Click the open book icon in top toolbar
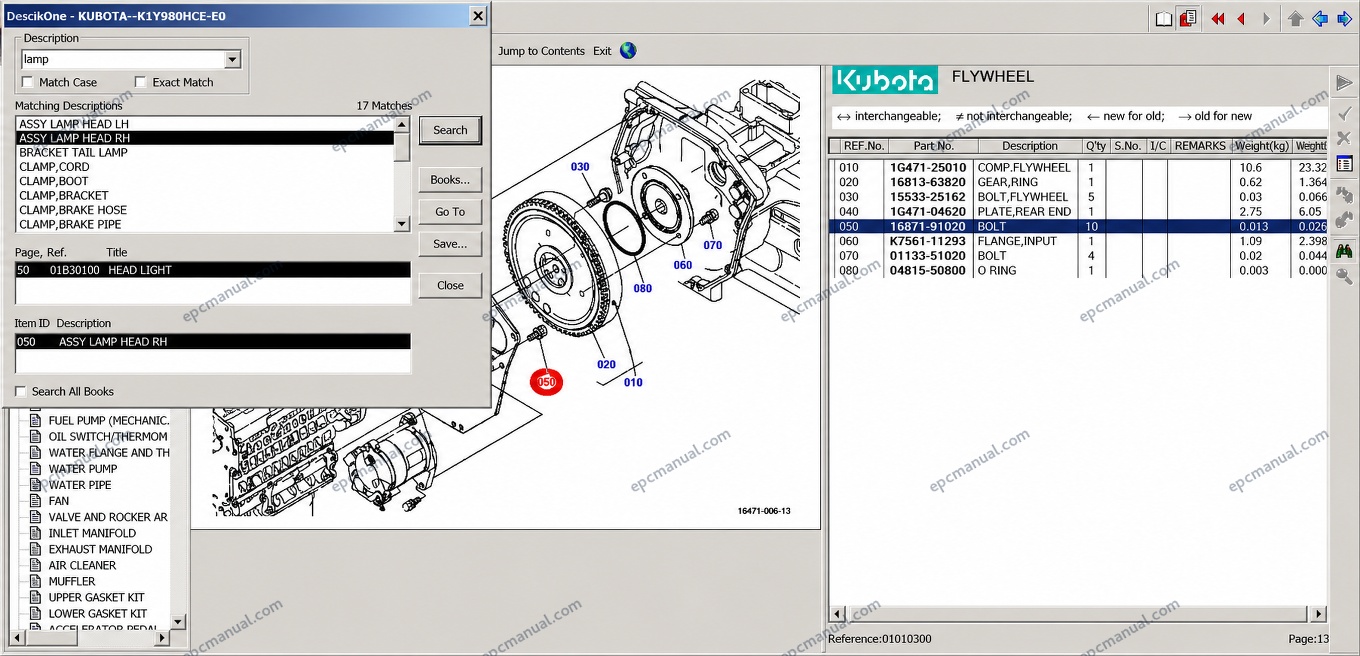The height and width of the screenshot is (656, 1360). pos(1164,19)
